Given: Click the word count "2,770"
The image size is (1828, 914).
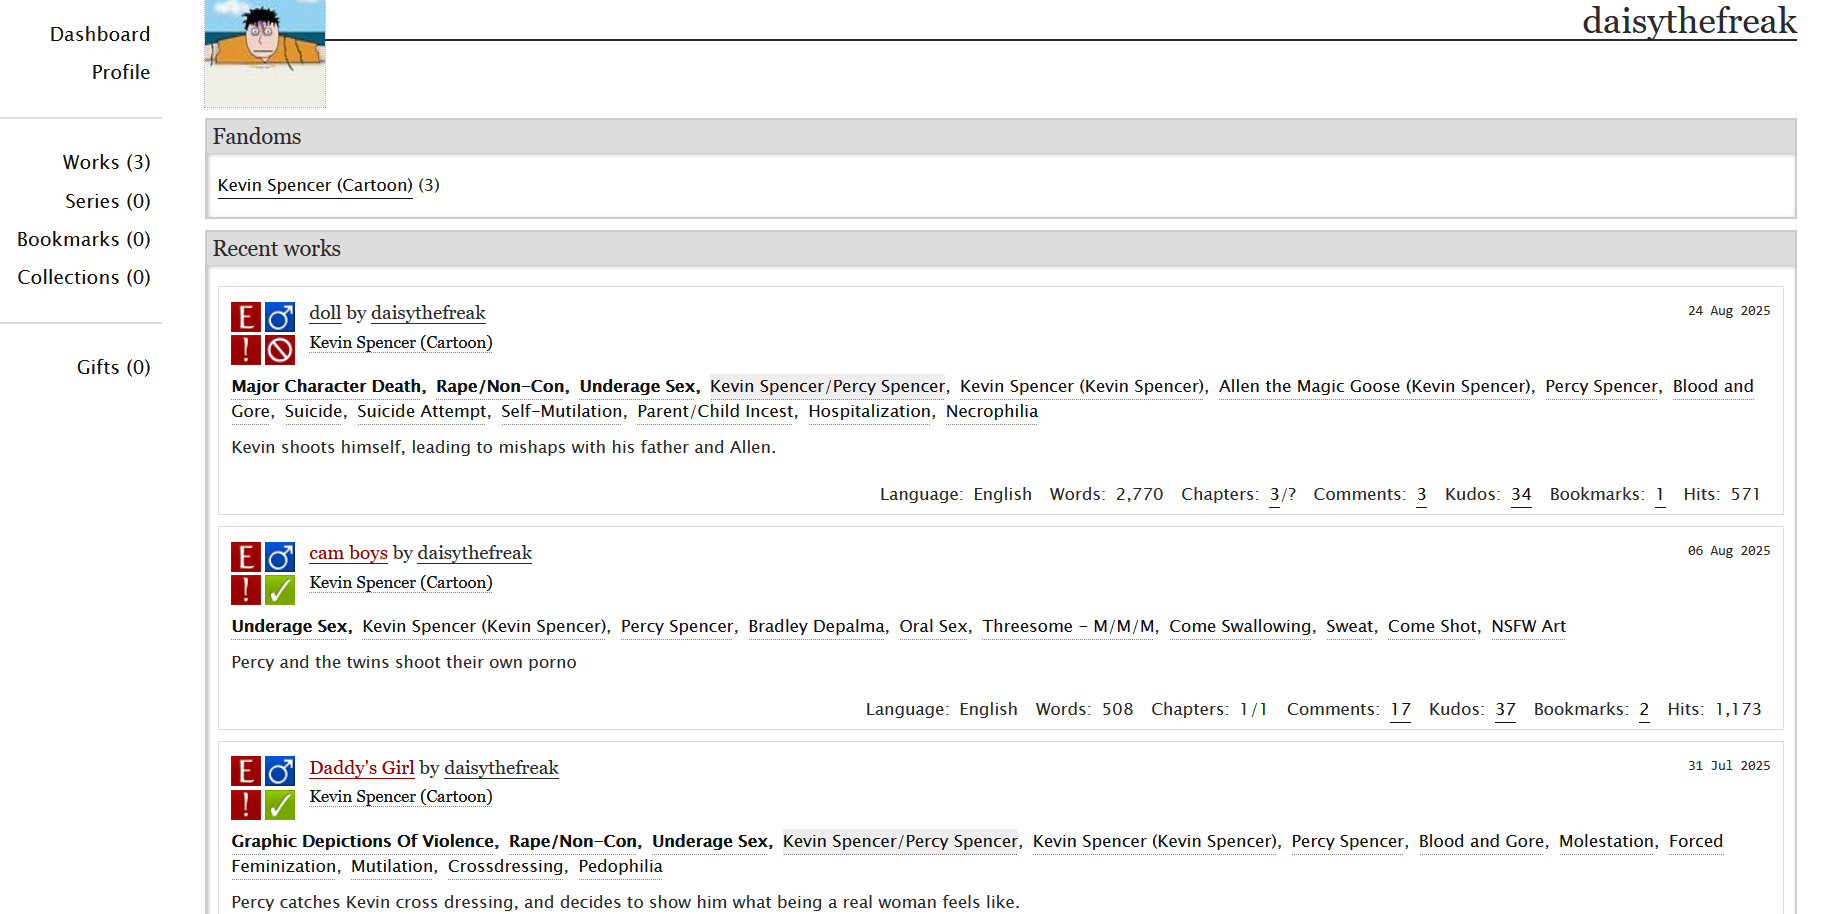Looking at the screenshot, I should [1140, 494].
